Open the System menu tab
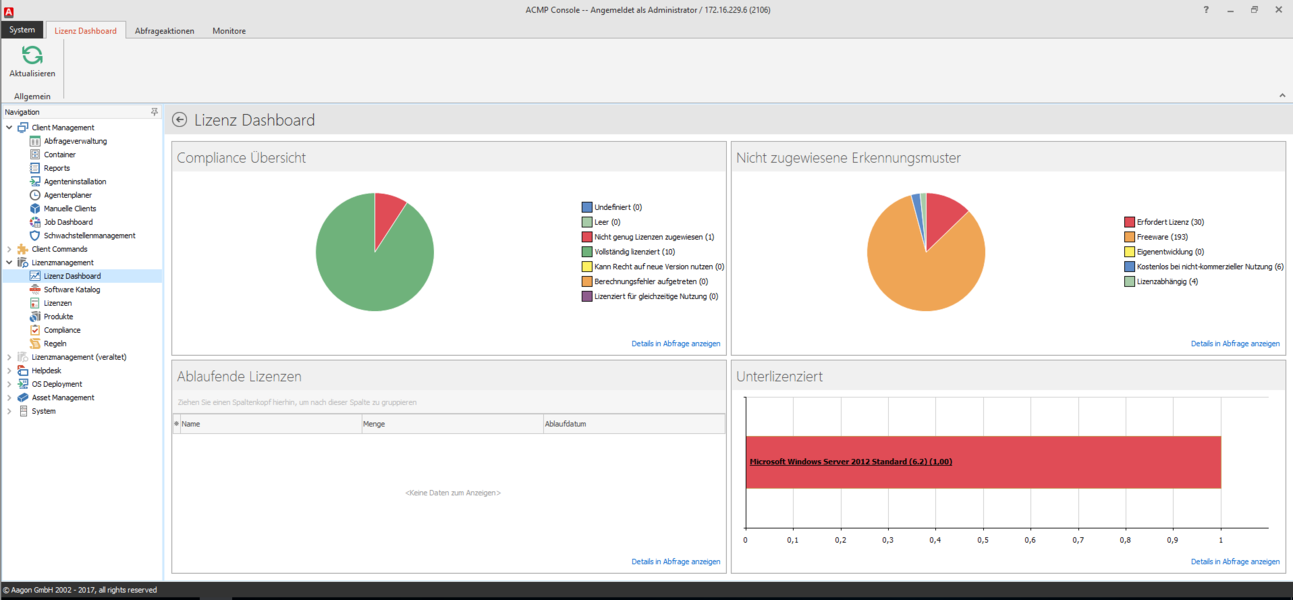The image size is (1293, 600). pos(22,30)
